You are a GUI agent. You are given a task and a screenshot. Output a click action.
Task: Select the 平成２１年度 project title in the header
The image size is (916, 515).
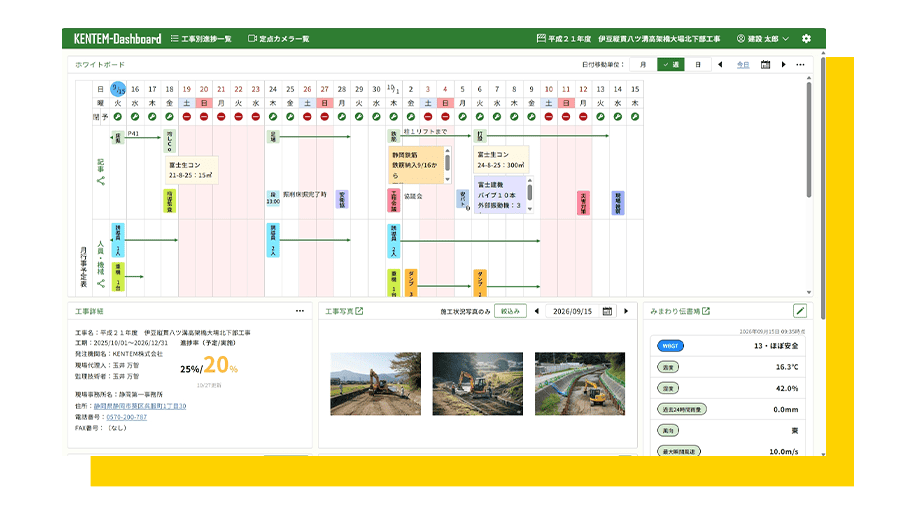(629, 39)
